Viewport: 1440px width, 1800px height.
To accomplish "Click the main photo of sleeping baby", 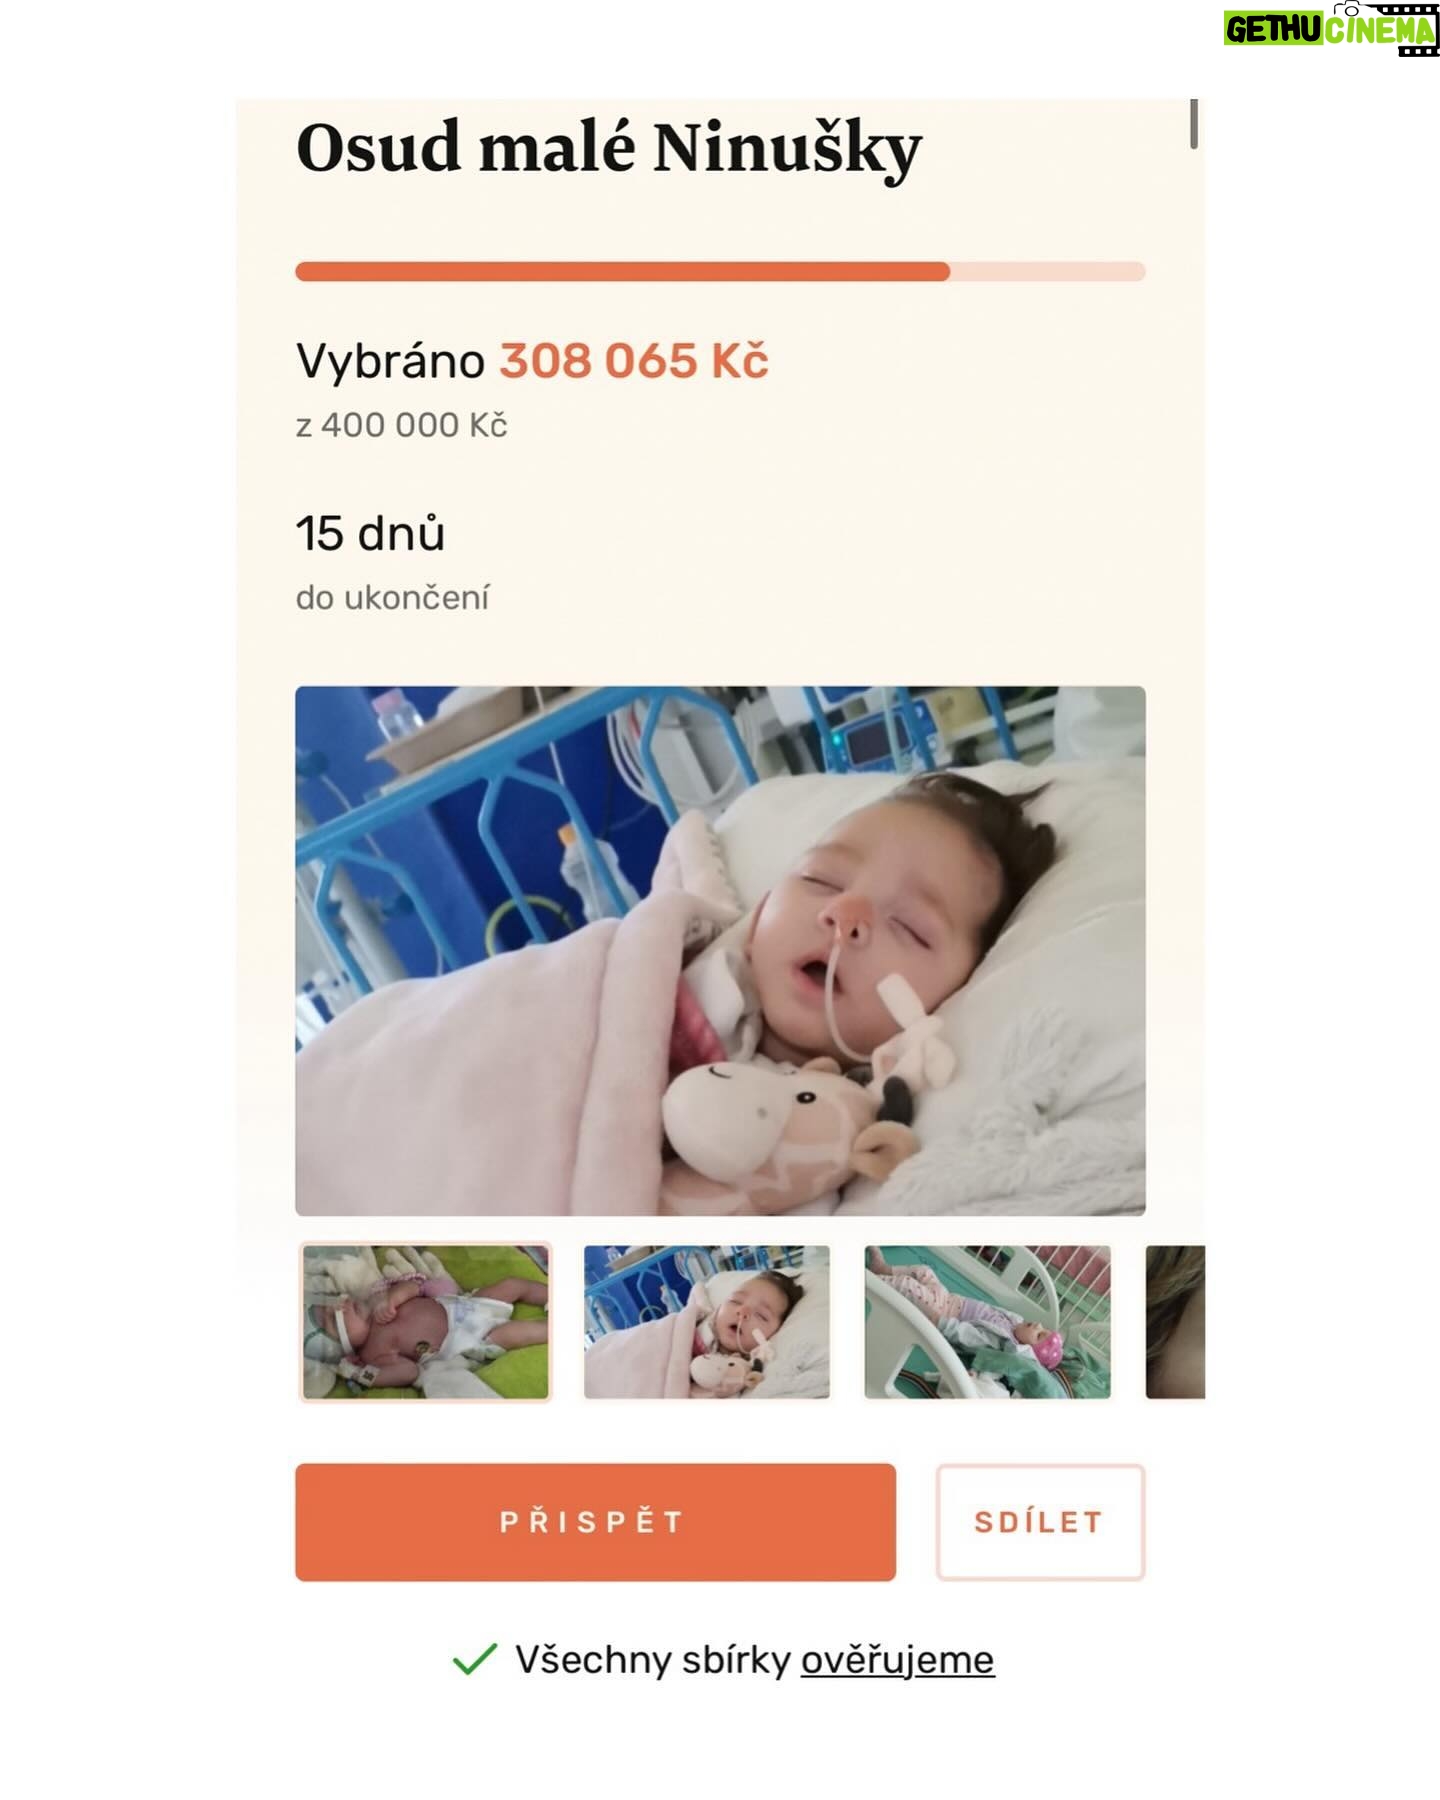I will [x=720, y=950].
